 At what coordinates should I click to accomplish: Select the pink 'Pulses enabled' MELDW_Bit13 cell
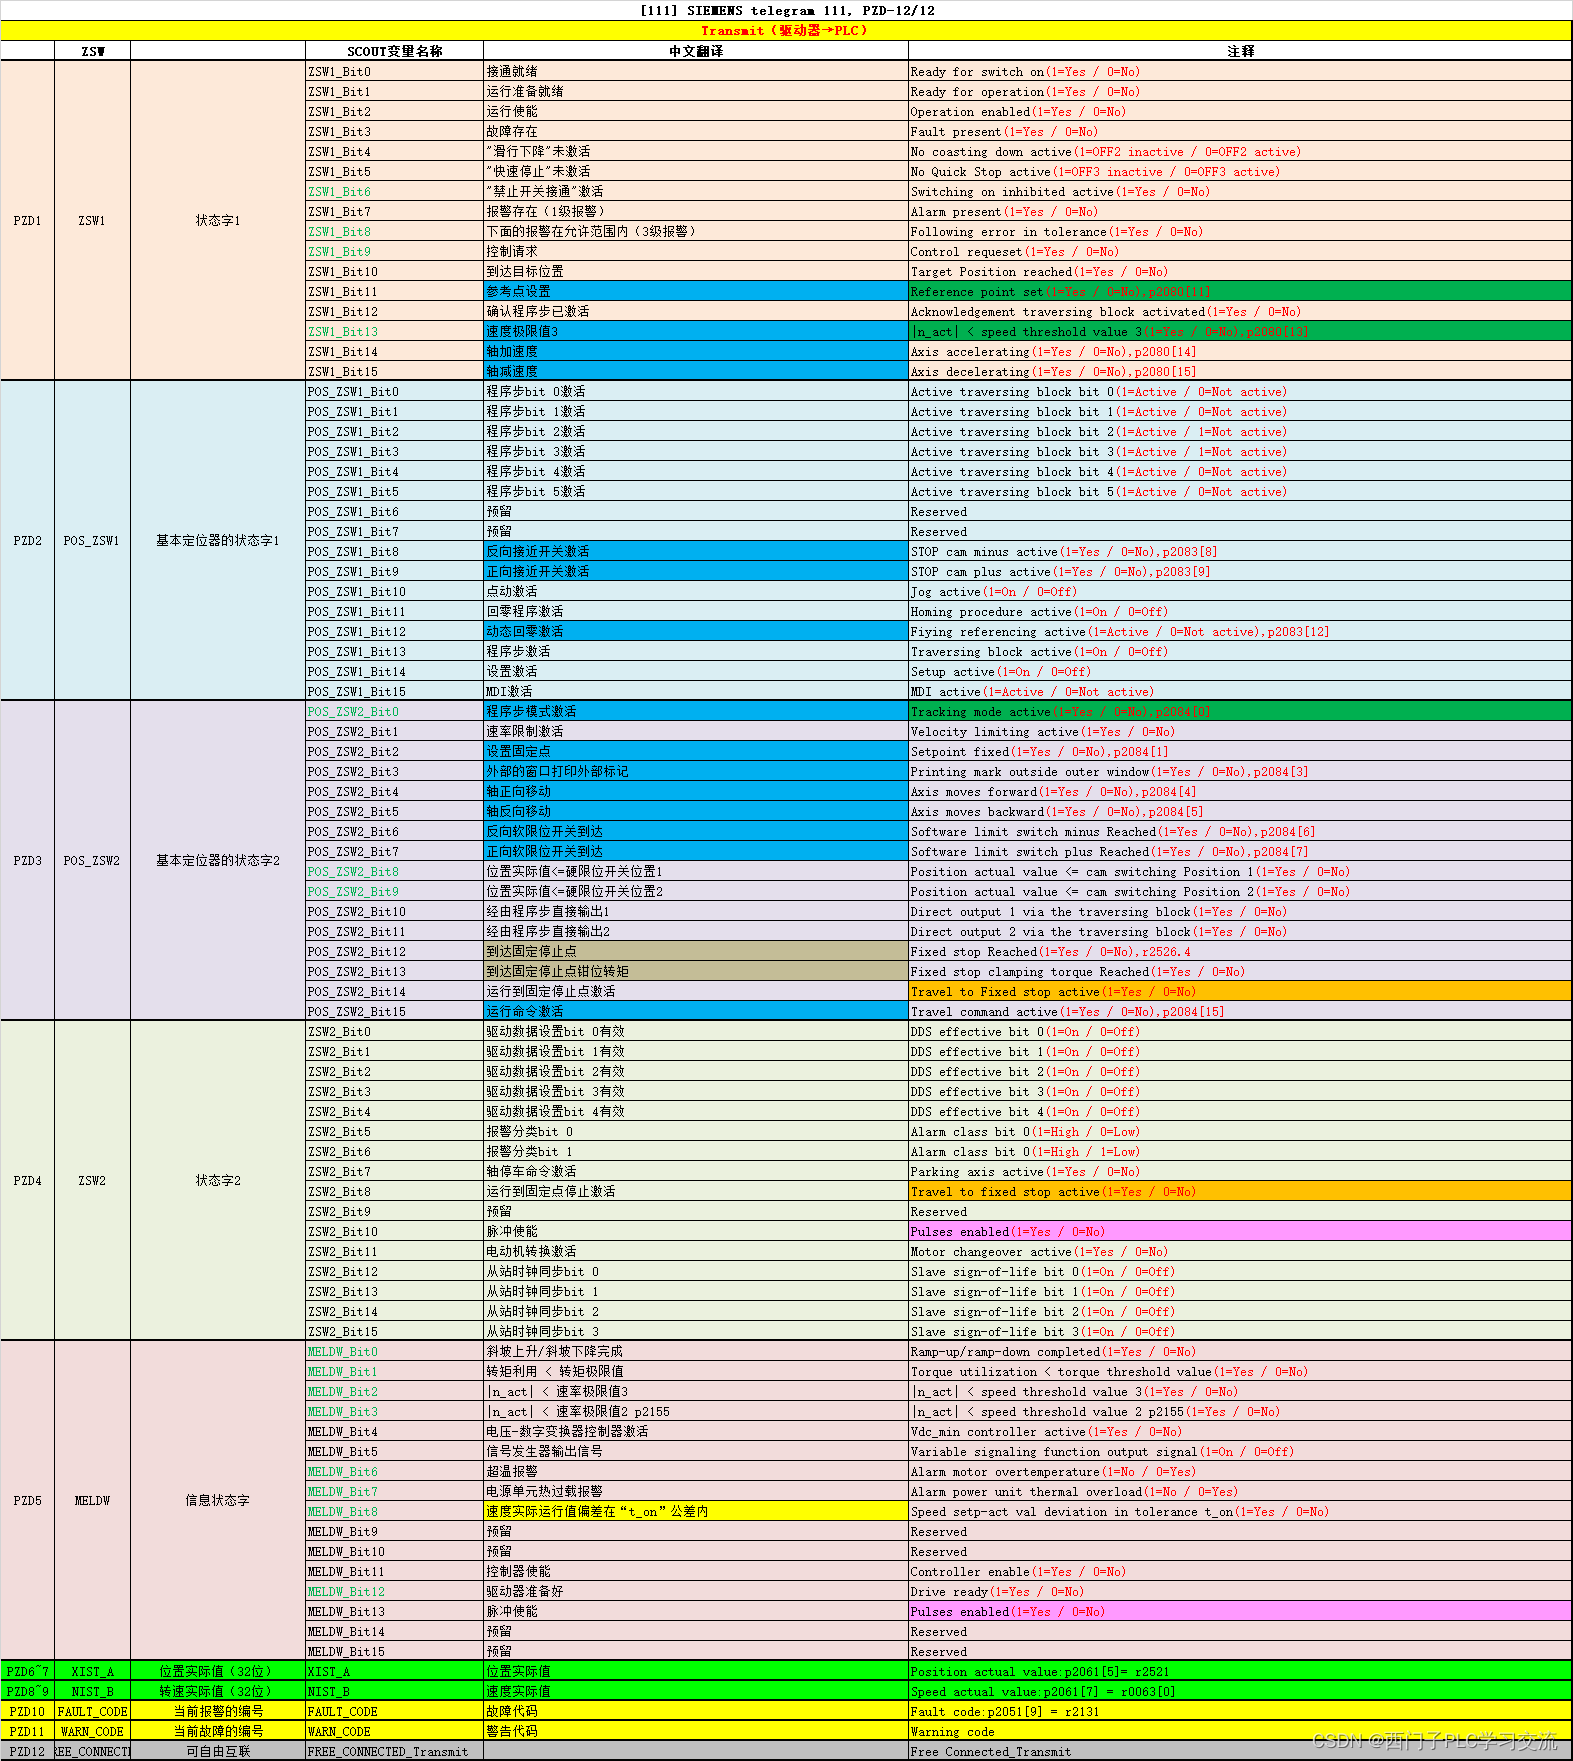click(x=1239, y=1611)
